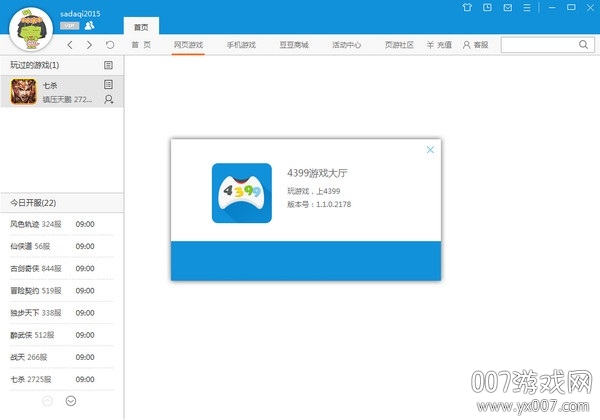Click the 4399游戏大厅 title in dialog
The height and width of the screenshot is (420, 600).
[x=317, y=173]
